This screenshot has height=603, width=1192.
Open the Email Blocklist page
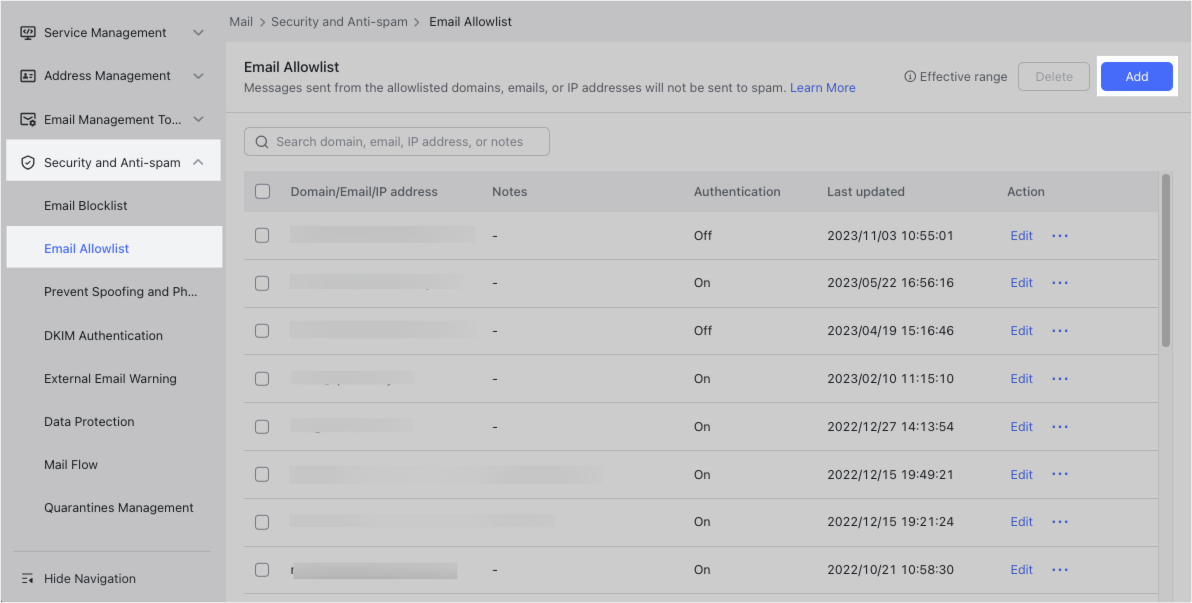(84, 205)
